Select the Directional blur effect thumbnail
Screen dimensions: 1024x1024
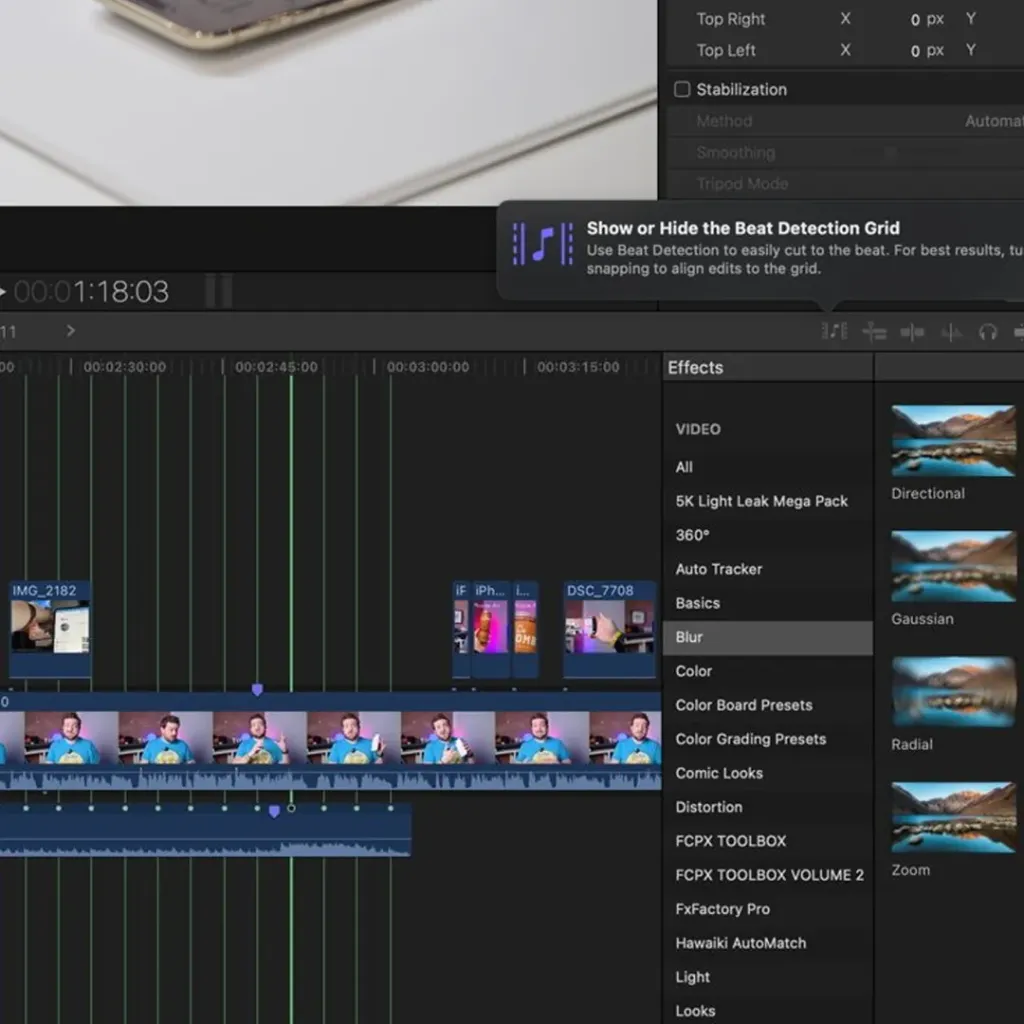coord(953,441)
